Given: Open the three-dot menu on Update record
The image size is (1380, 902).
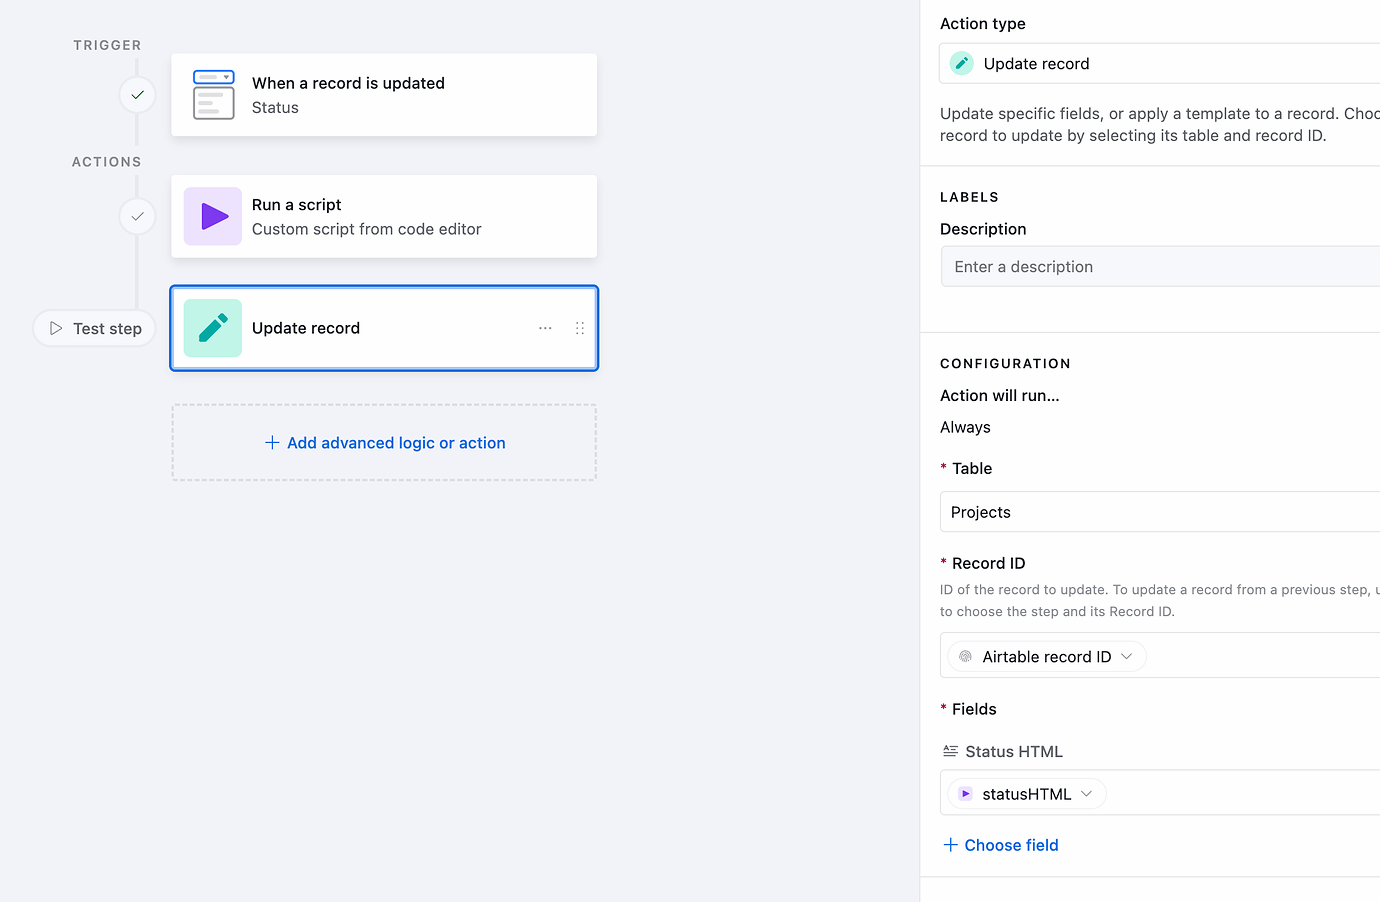Looking at the screenshot, I should (545, 328).
